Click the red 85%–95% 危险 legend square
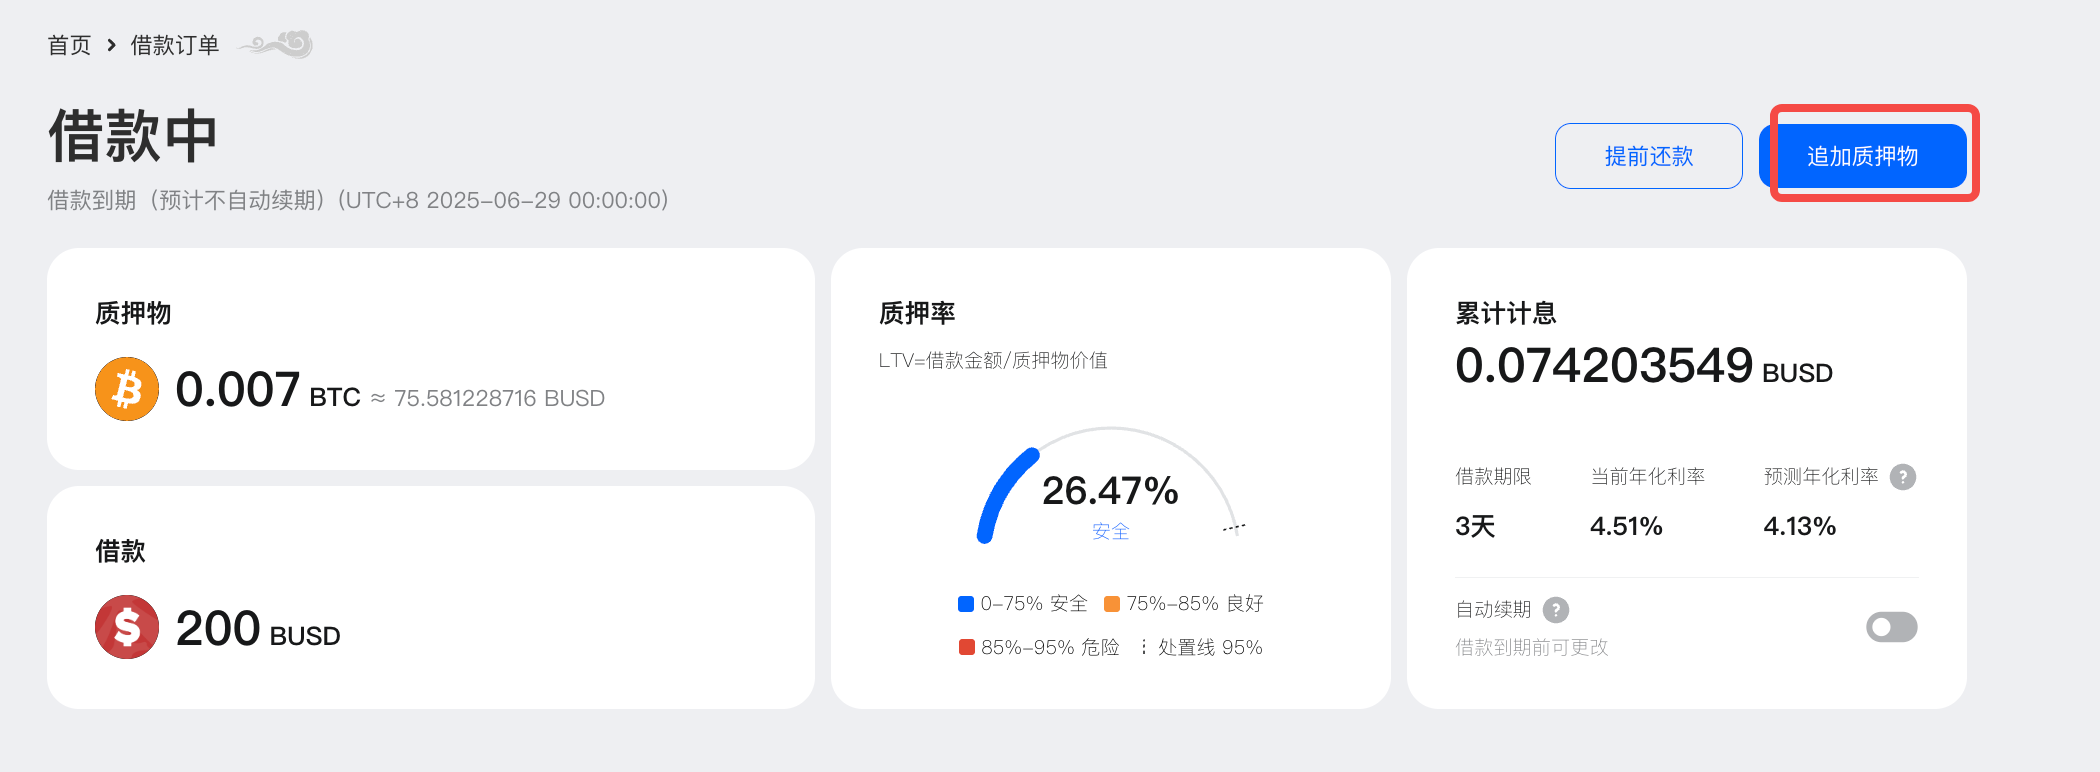Viewport: 2100px width, 772px height. click(x=965, y=647)
